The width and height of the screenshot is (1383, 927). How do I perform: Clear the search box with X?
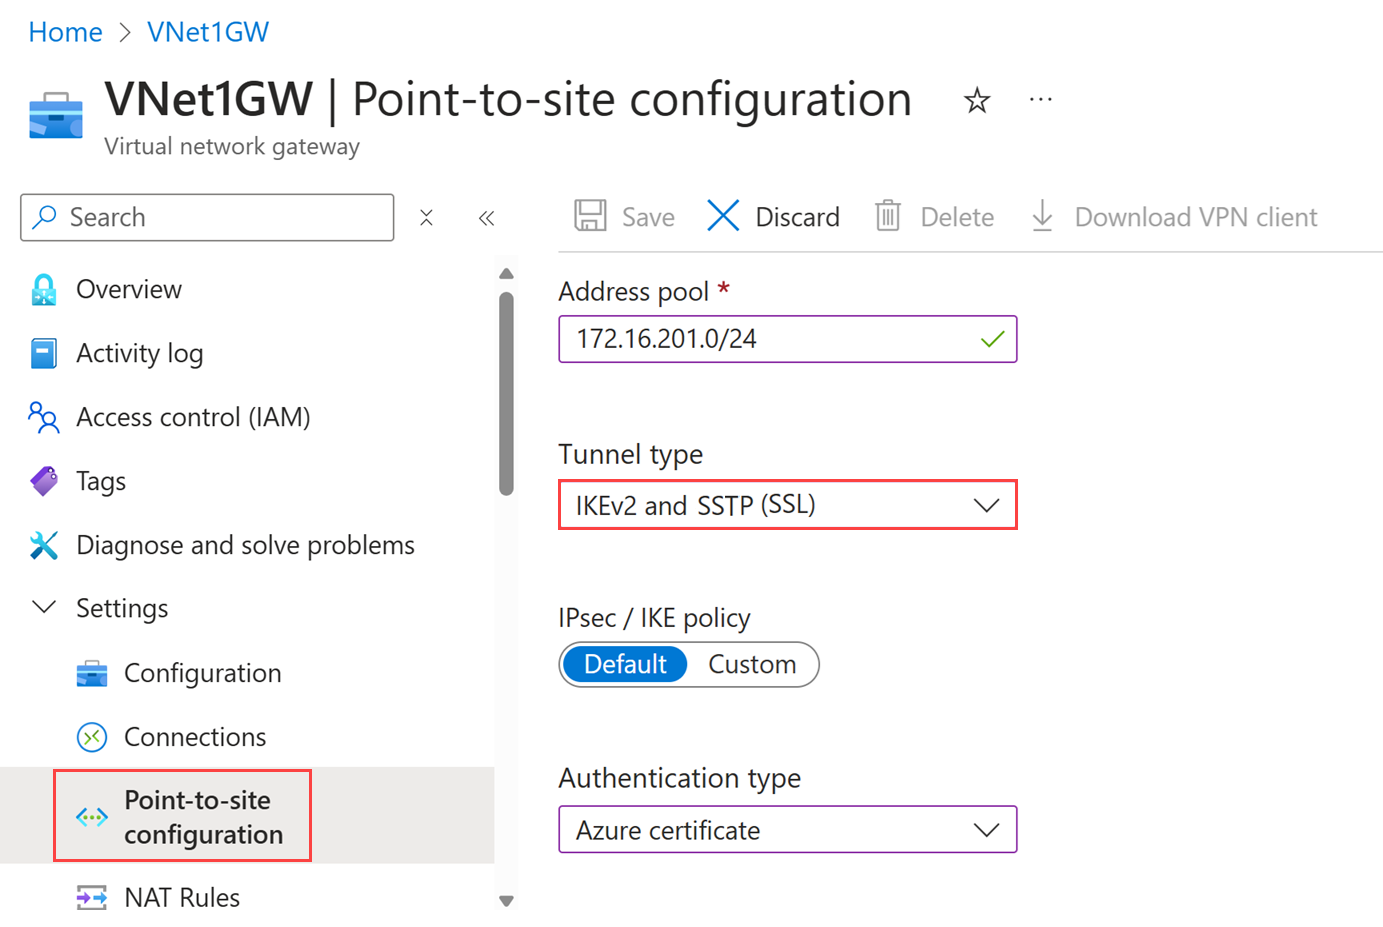[x=426, y=218]
